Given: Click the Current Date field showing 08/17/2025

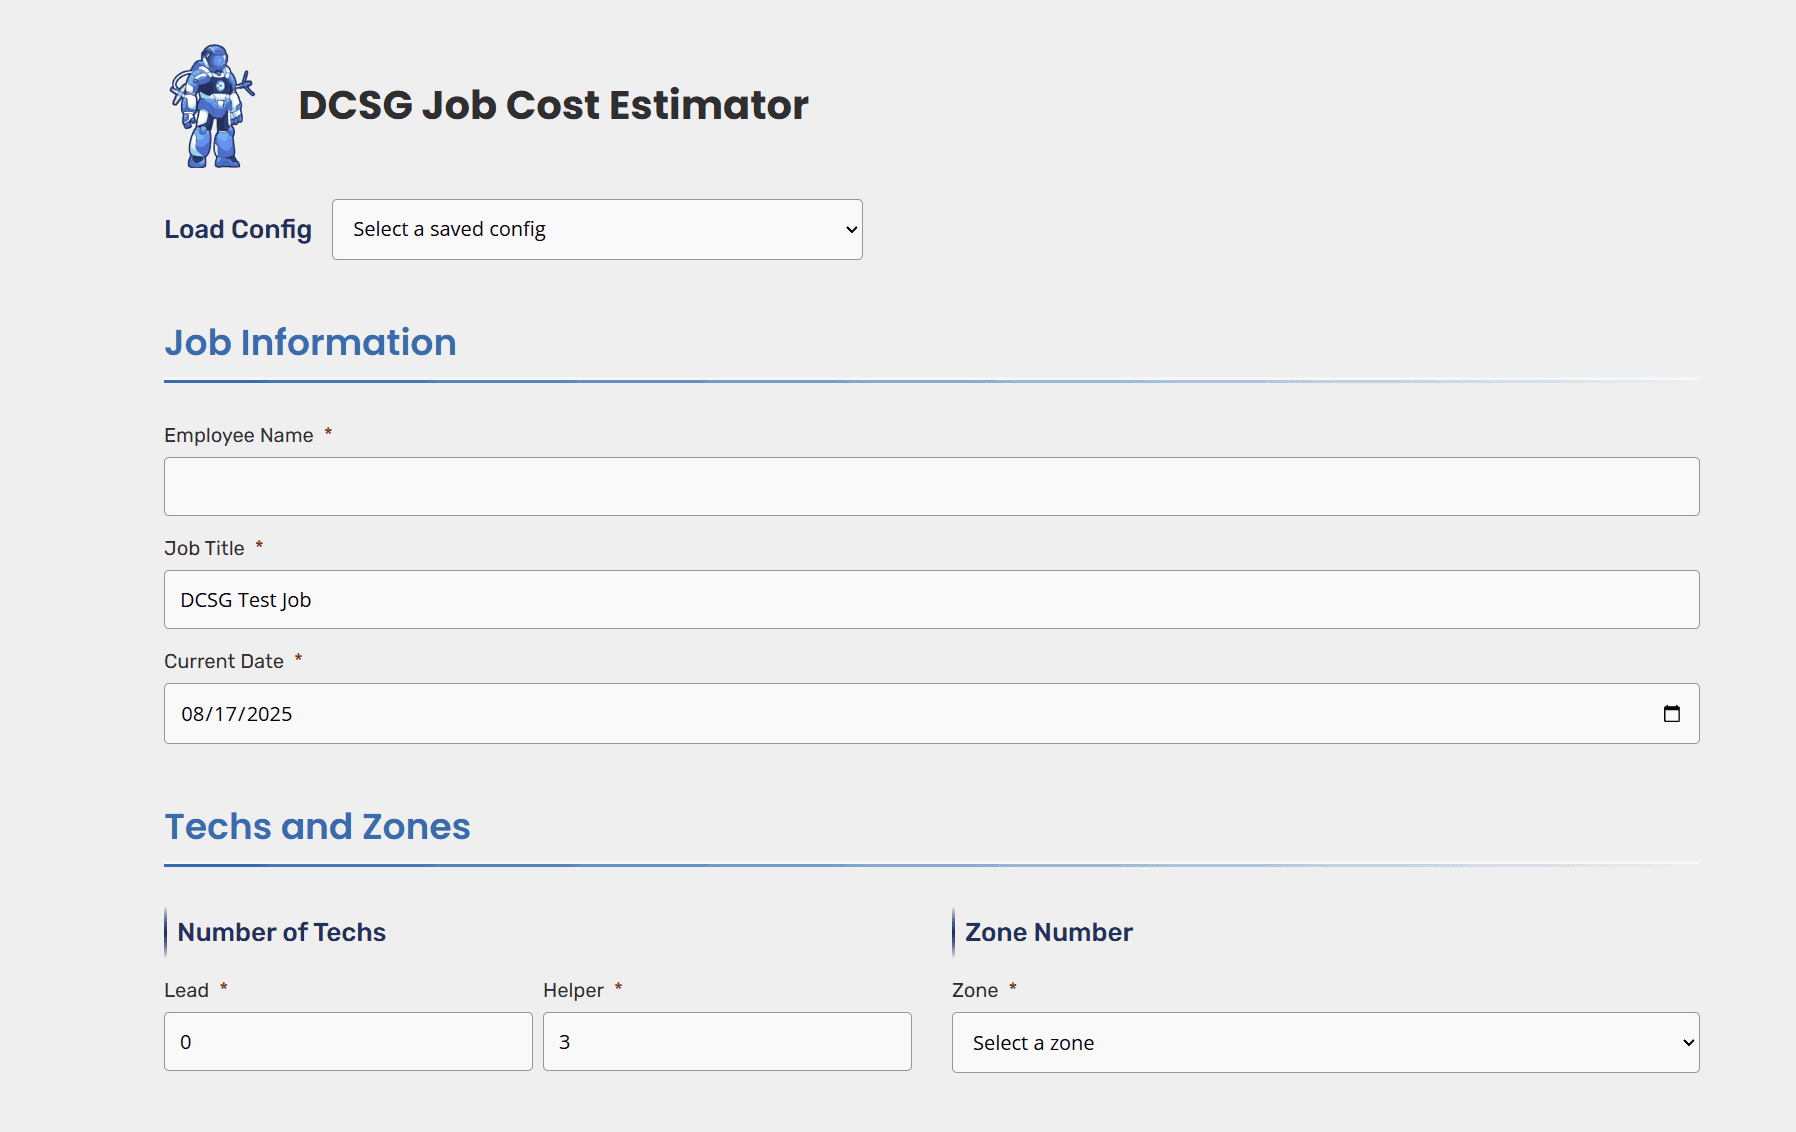Looking at the screenshot, I should (x=931, y=713).
